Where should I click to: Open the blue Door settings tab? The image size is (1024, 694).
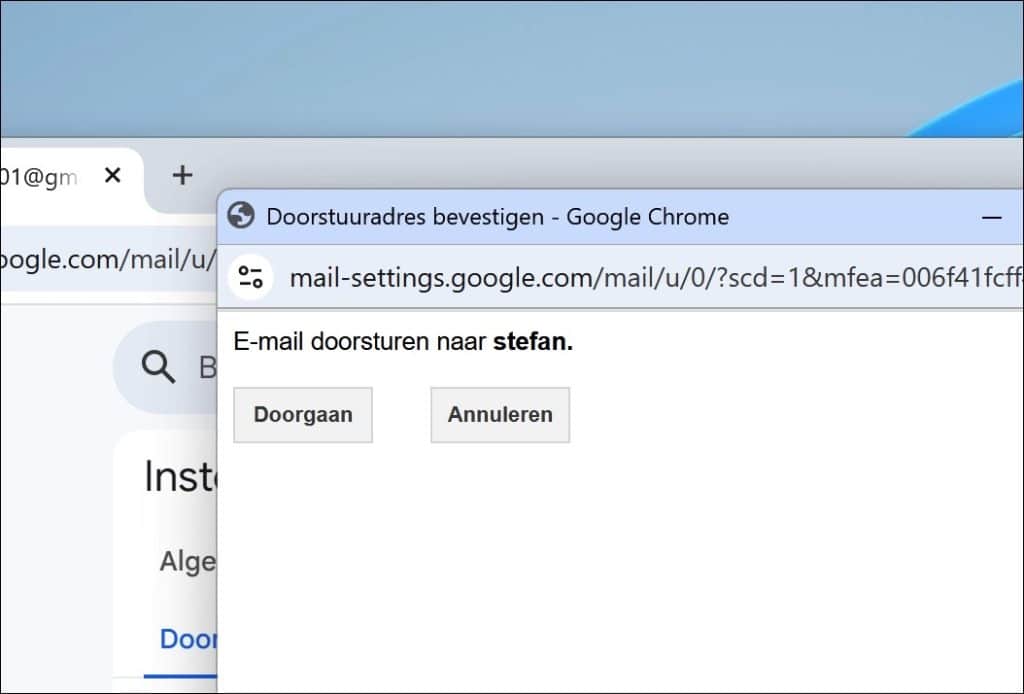(188, 639)
